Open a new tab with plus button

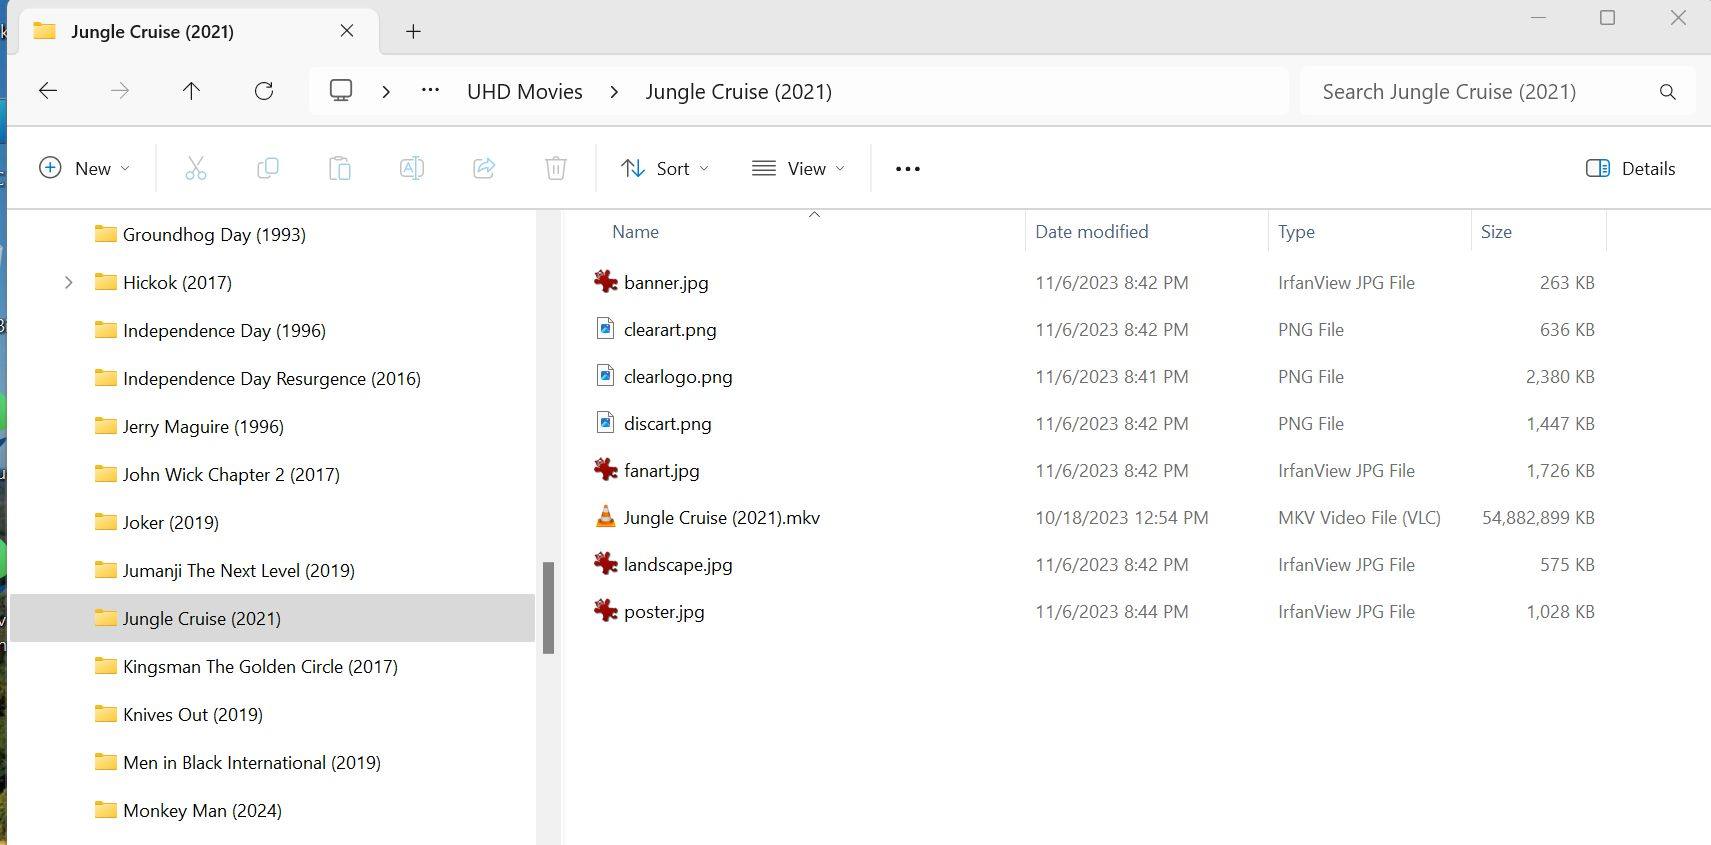(x=413, y=32)
